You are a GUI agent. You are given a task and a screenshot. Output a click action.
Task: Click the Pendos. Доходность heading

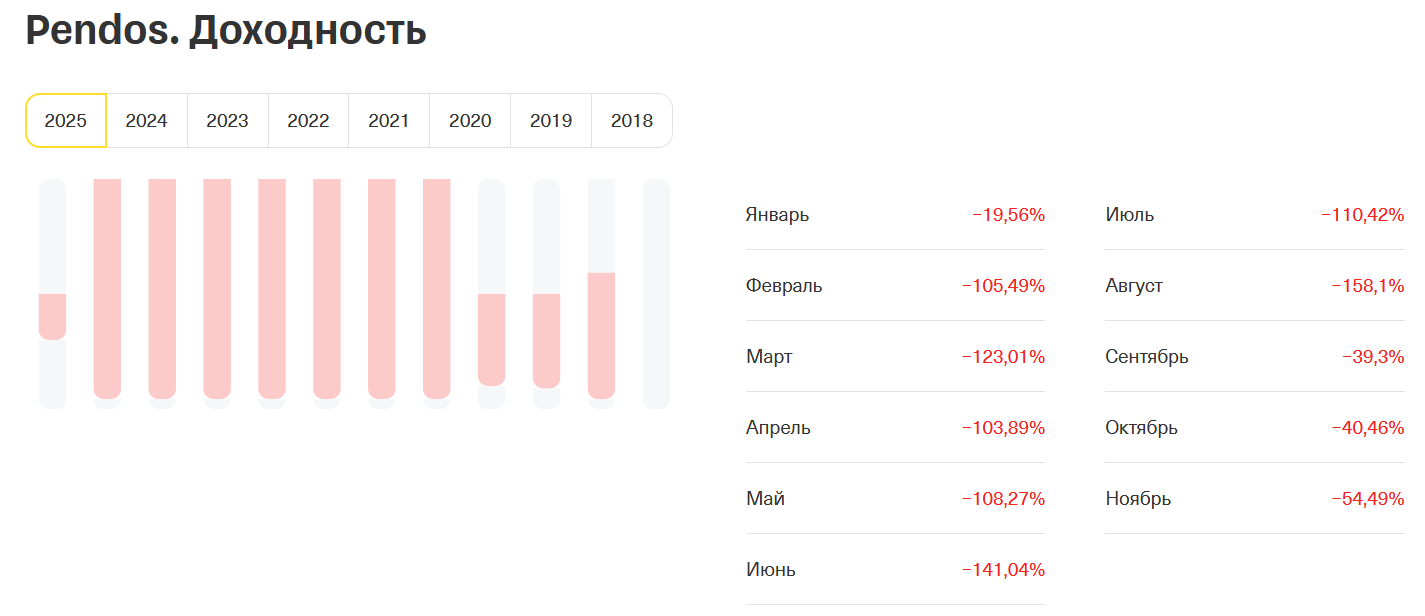[x=226, y=31]
